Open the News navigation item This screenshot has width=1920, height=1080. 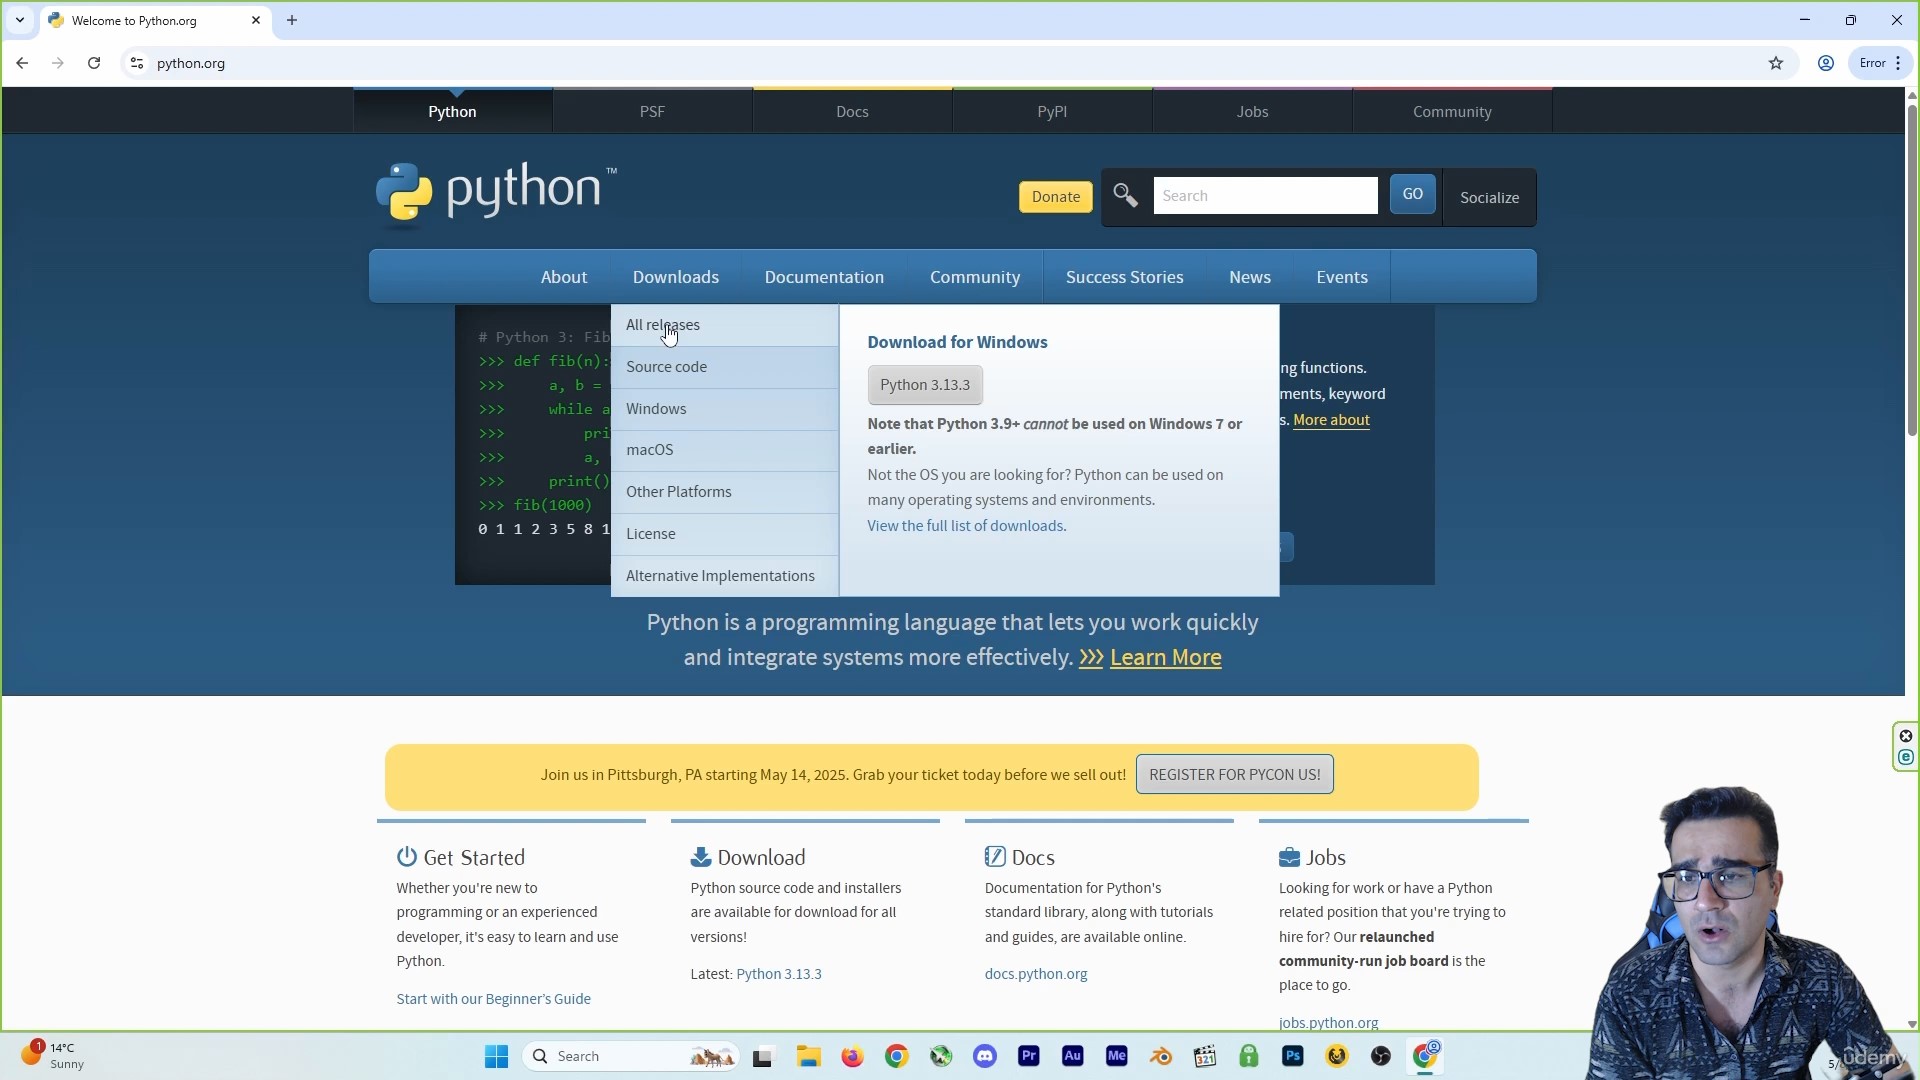pos(1250,277)
